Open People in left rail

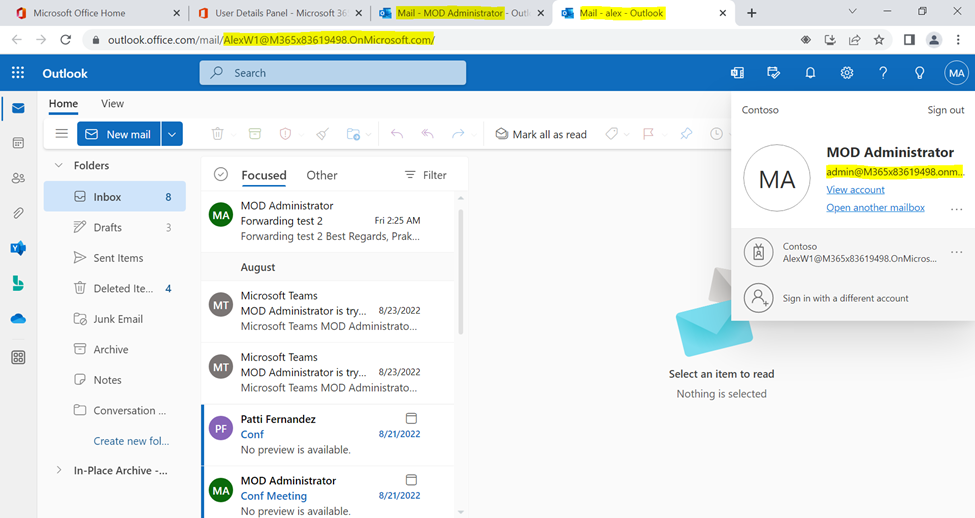coord(18,178)
